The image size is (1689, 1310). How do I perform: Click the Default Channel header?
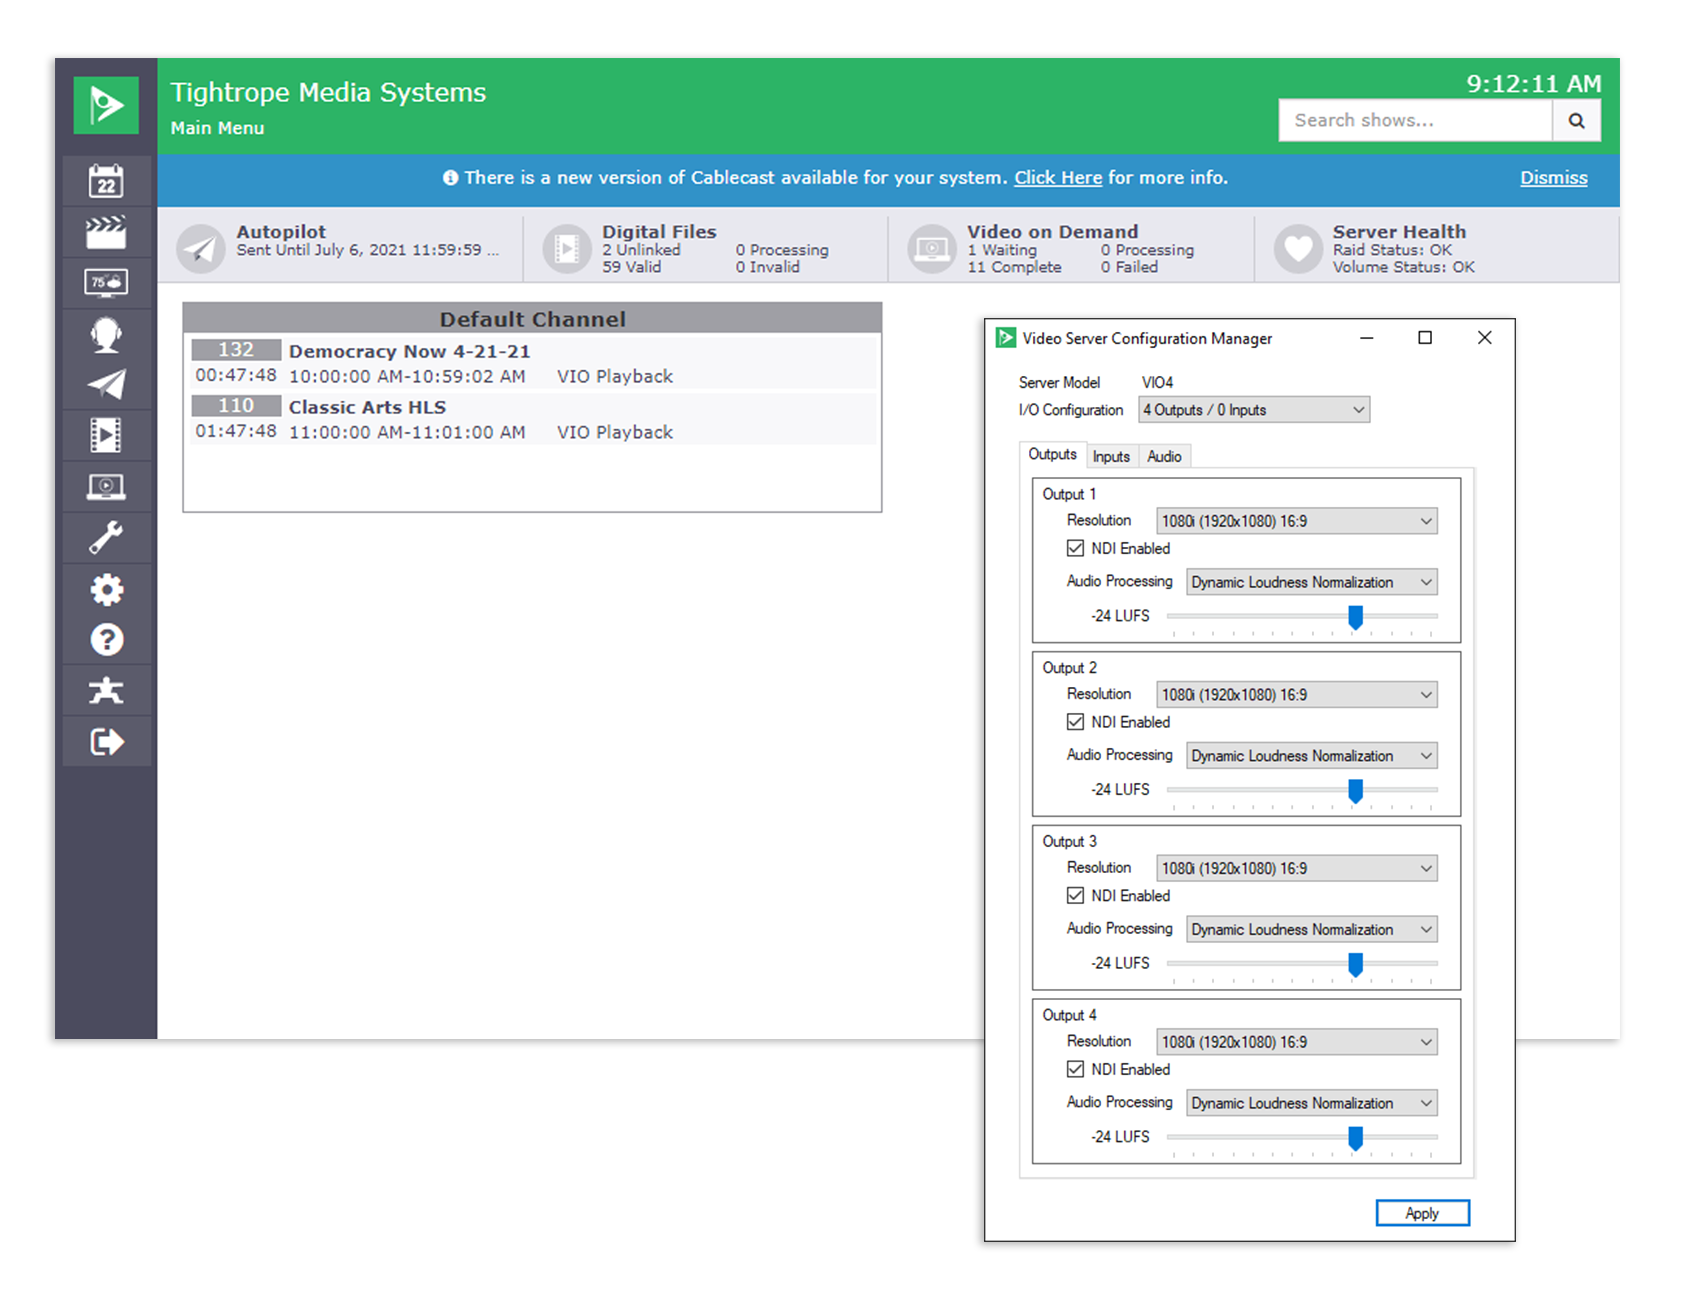click(532, 319)
